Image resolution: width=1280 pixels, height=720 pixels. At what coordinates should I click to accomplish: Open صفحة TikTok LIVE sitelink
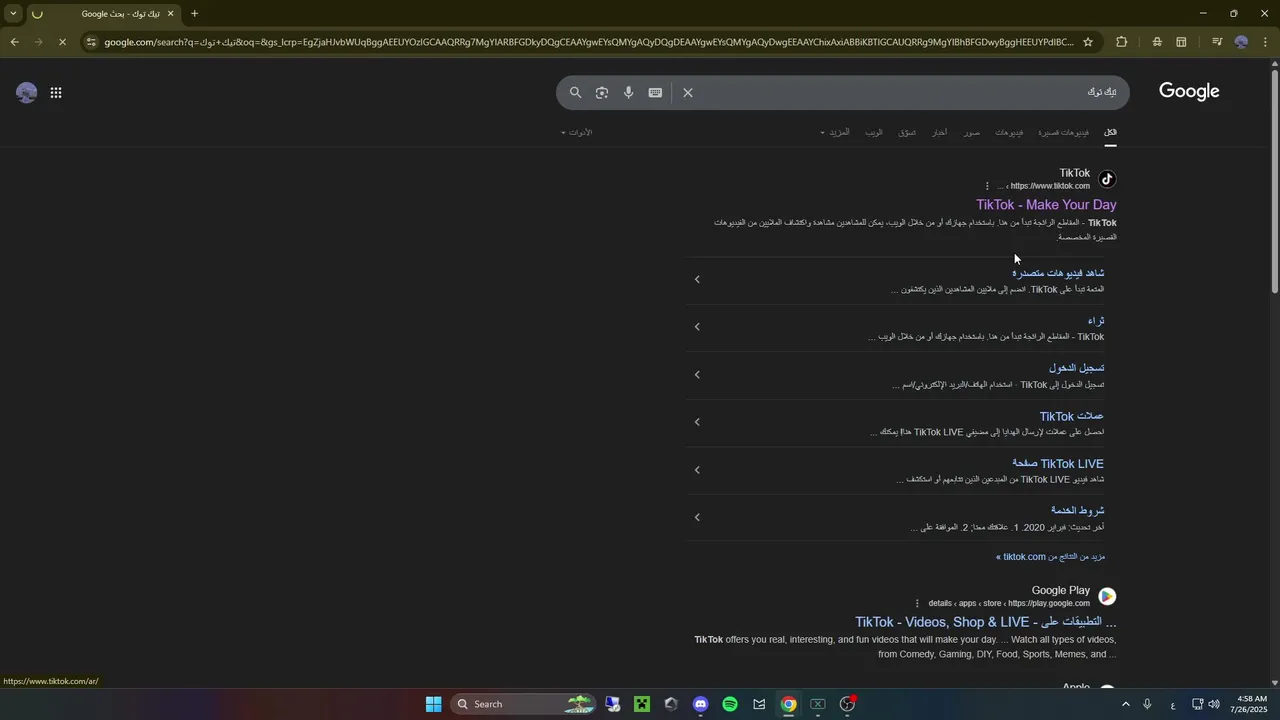point(1058,464)
